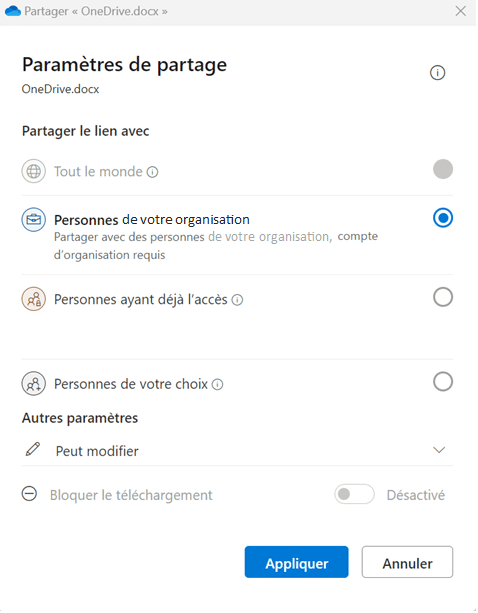Click the people-plus icon for chosen people
The width and height of the screenshot is (478, 613).
click(x=34, y=384)
